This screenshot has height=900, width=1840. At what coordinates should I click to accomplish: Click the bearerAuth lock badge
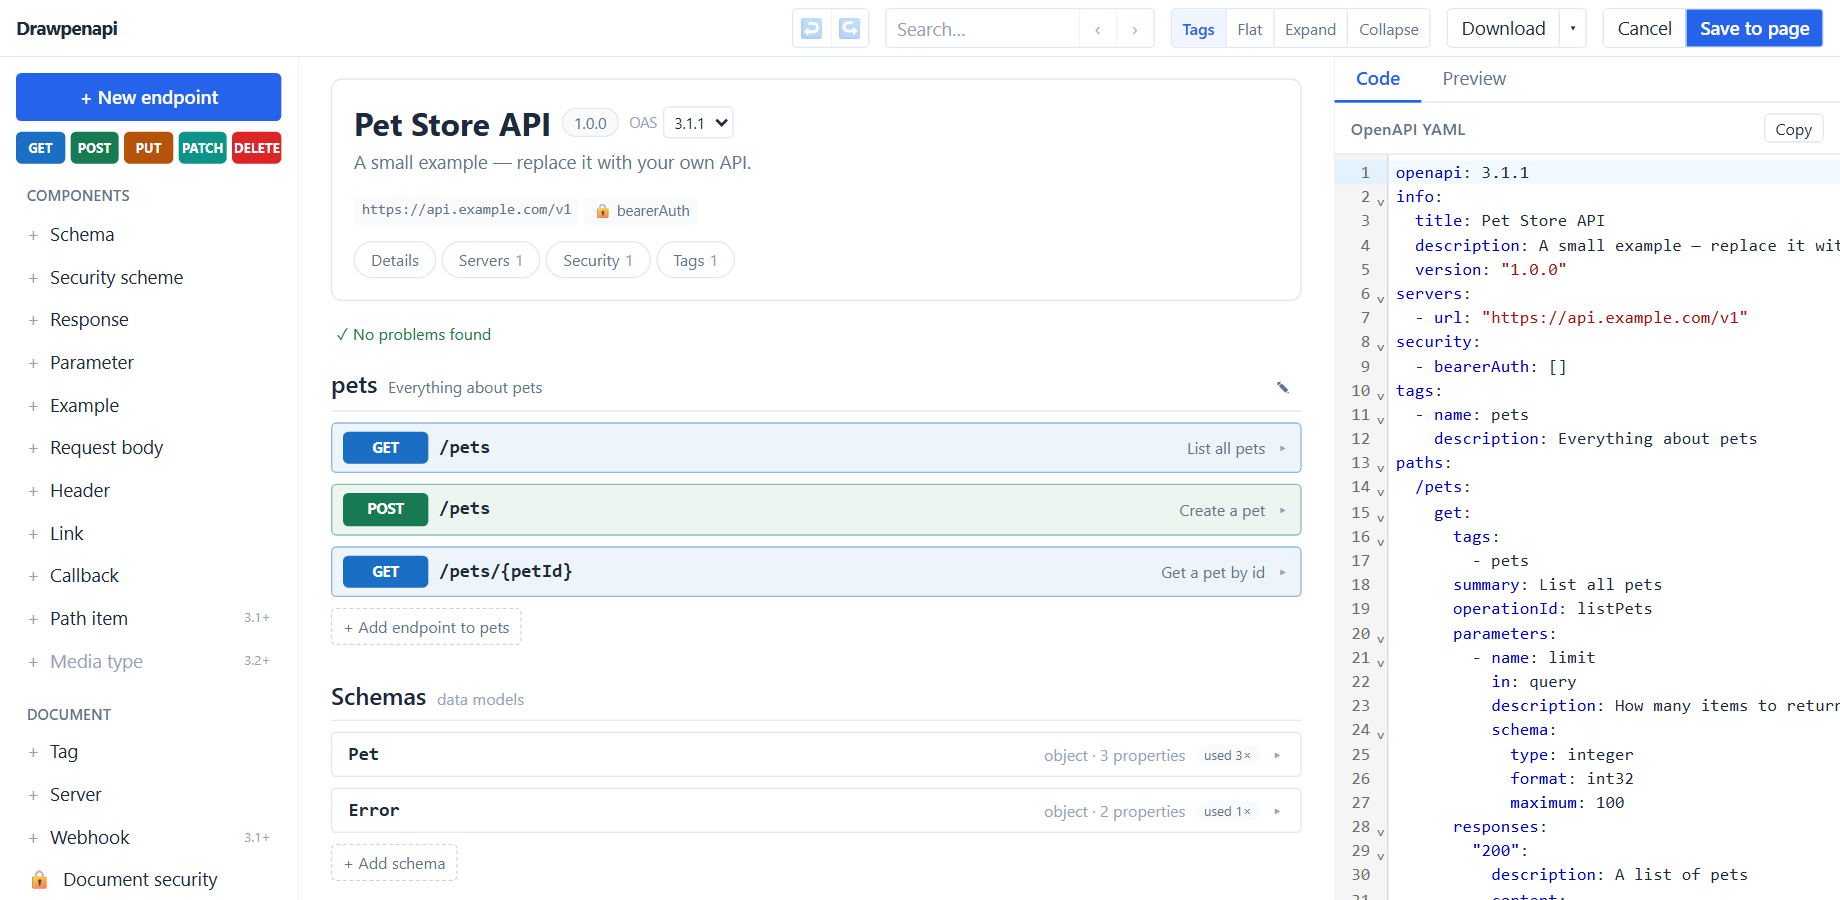643,210
